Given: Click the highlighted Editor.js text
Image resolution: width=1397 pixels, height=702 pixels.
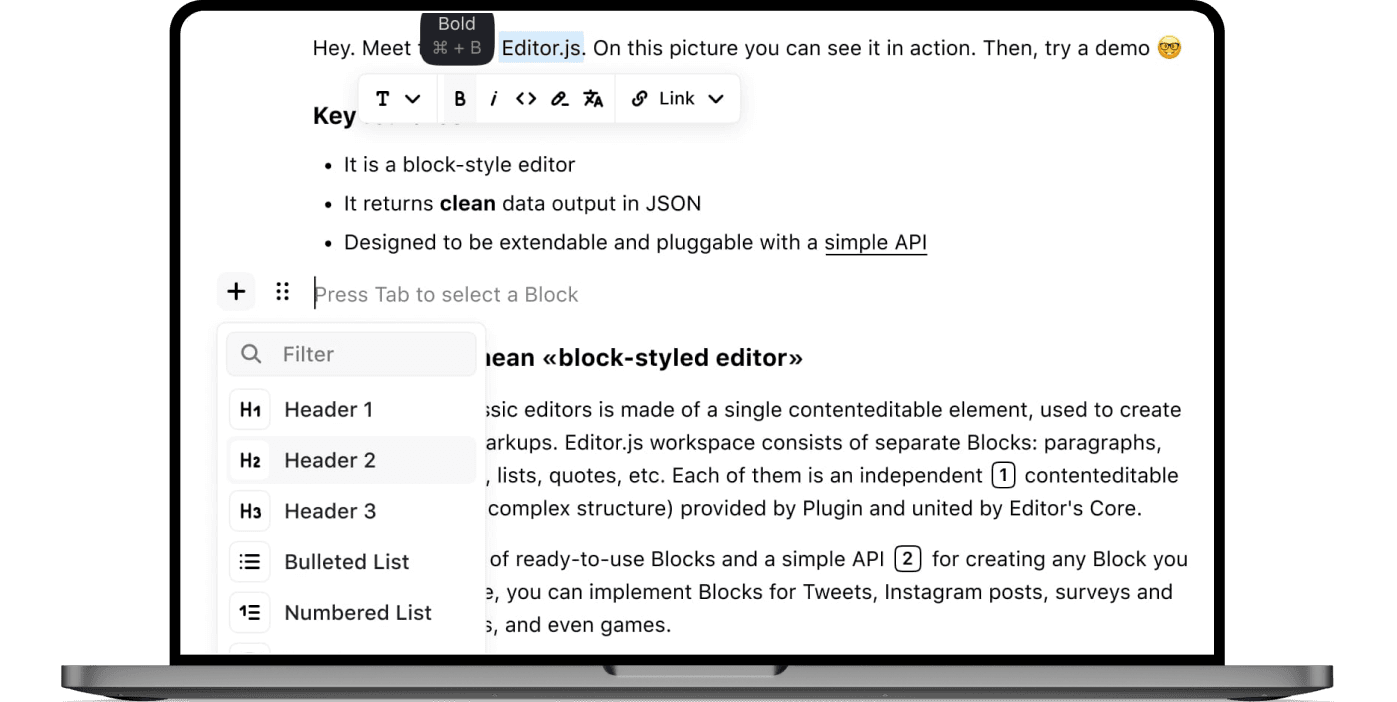Looking at the screenshot, I should point(541,48).
